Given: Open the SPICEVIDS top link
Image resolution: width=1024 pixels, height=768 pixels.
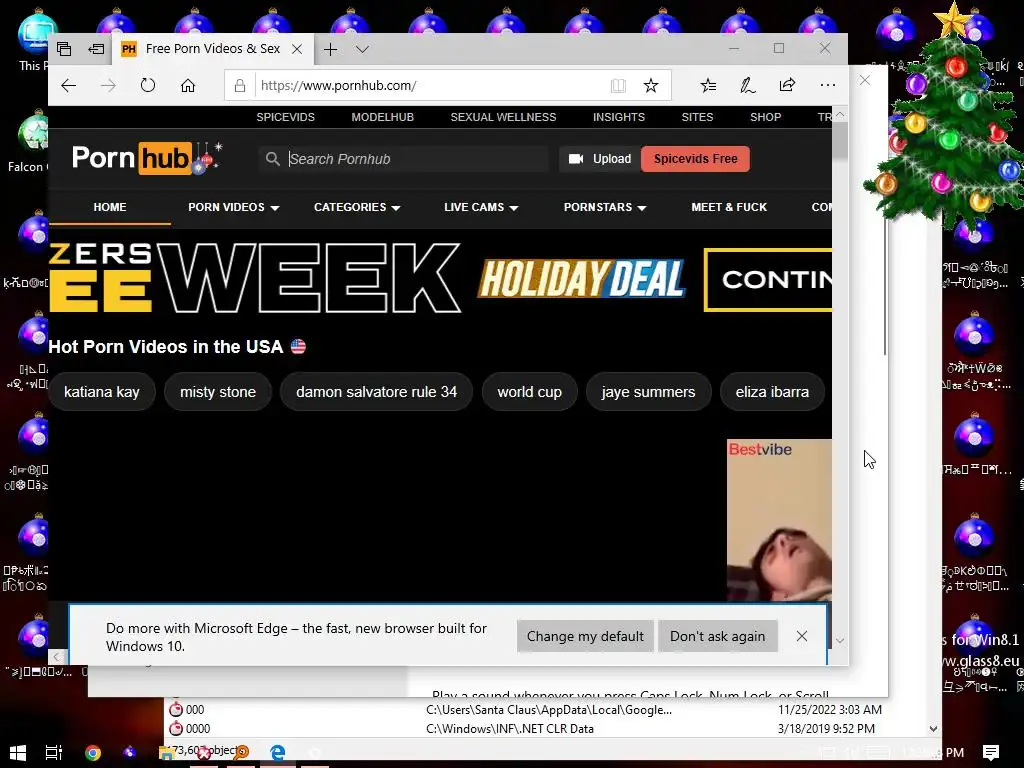Looking at the screenshot, I should (285, 117).
